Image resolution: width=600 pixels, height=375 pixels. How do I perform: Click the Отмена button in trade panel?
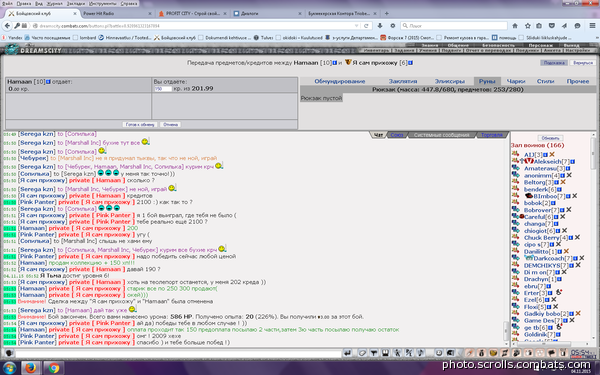[170, 124]
